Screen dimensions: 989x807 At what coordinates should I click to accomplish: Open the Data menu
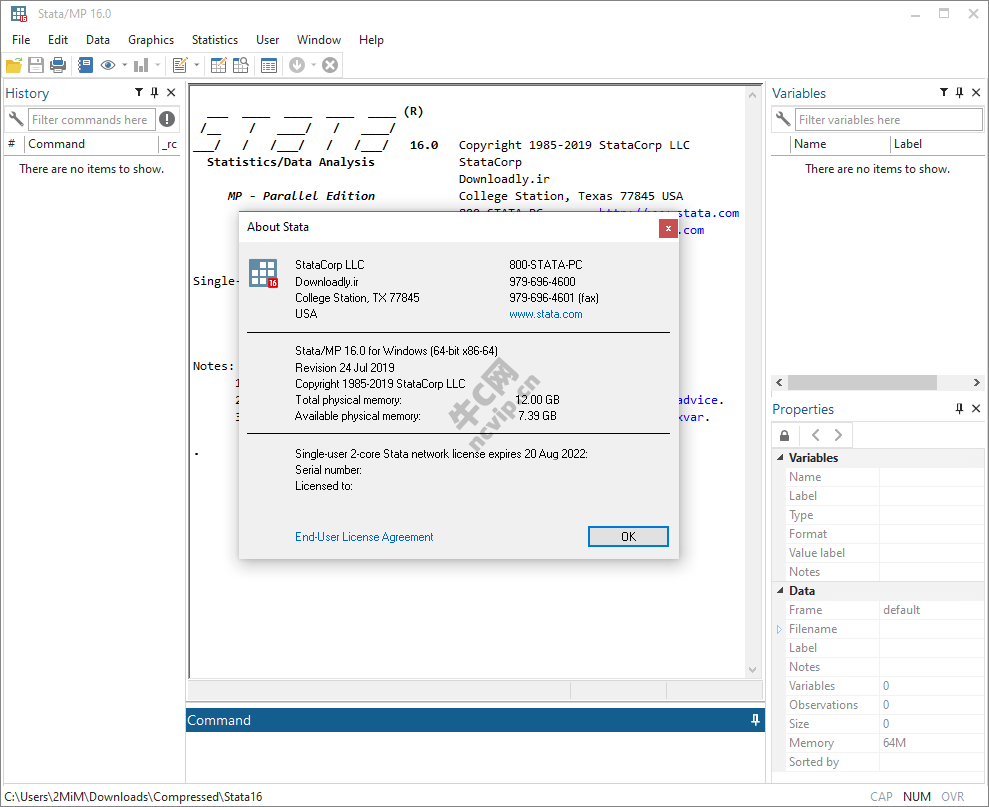(98, 40)
